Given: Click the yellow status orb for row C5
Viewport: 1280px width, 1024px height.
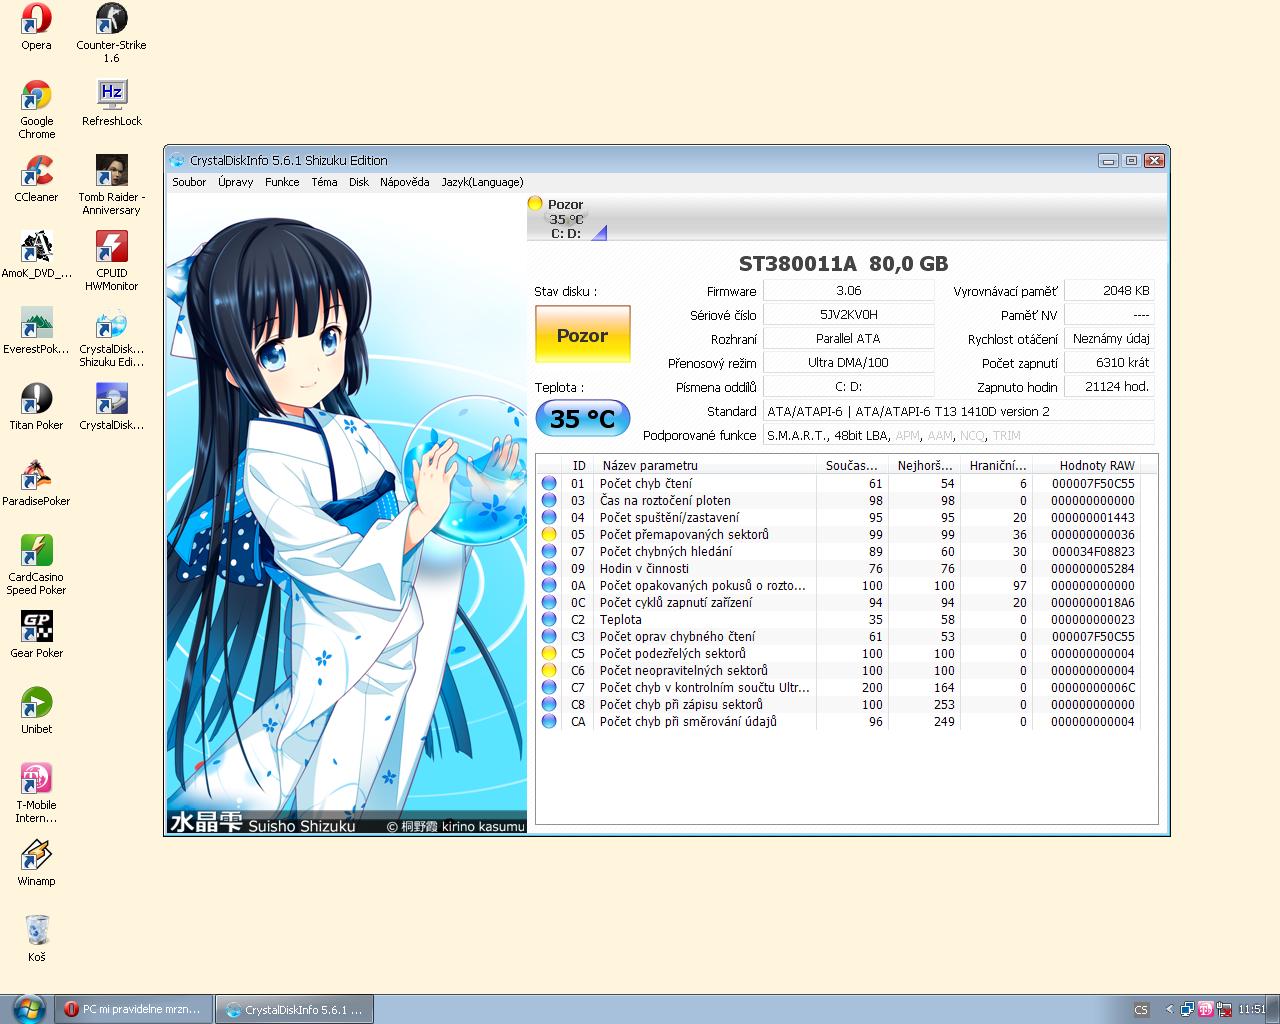Looking at the screenshot, I should 549,653.
